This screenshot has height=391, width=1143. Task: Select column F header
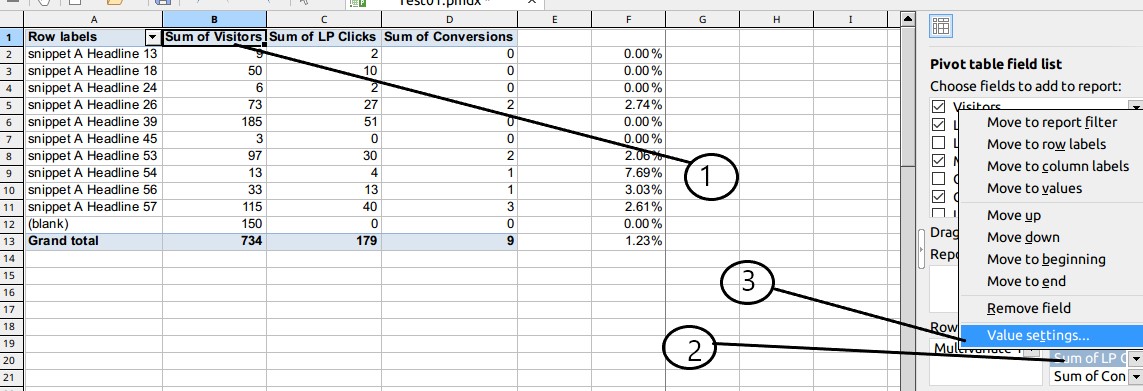pyautogui.click(x=628, y=20)
